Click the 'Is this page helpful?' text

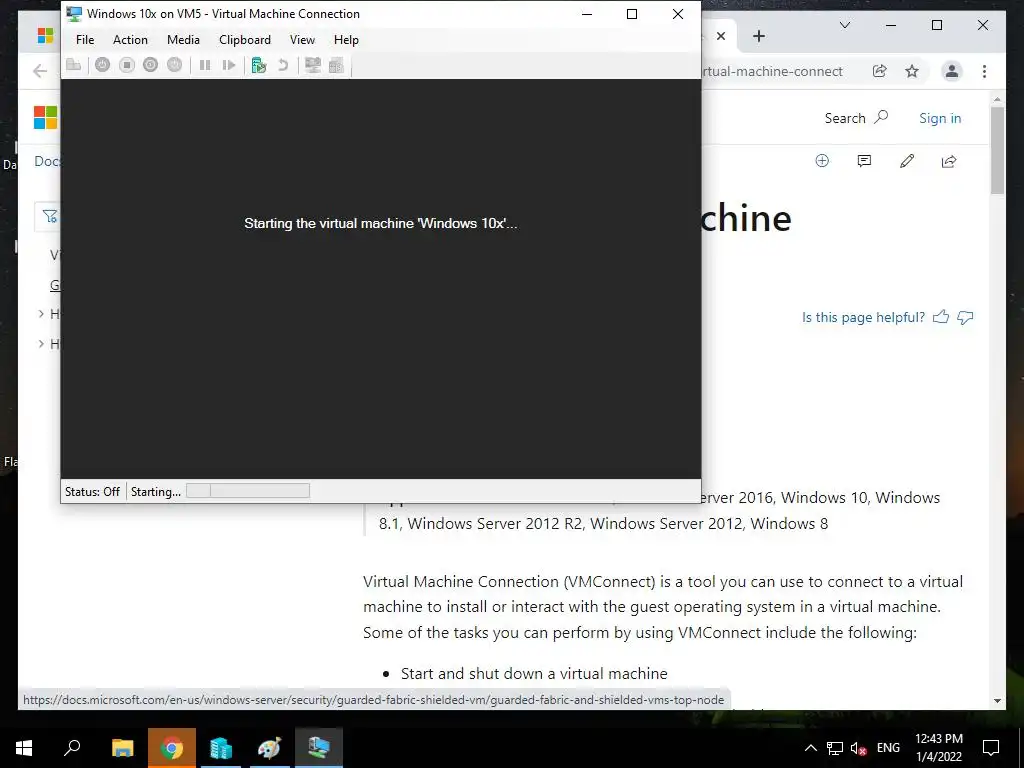pos(863,317)
